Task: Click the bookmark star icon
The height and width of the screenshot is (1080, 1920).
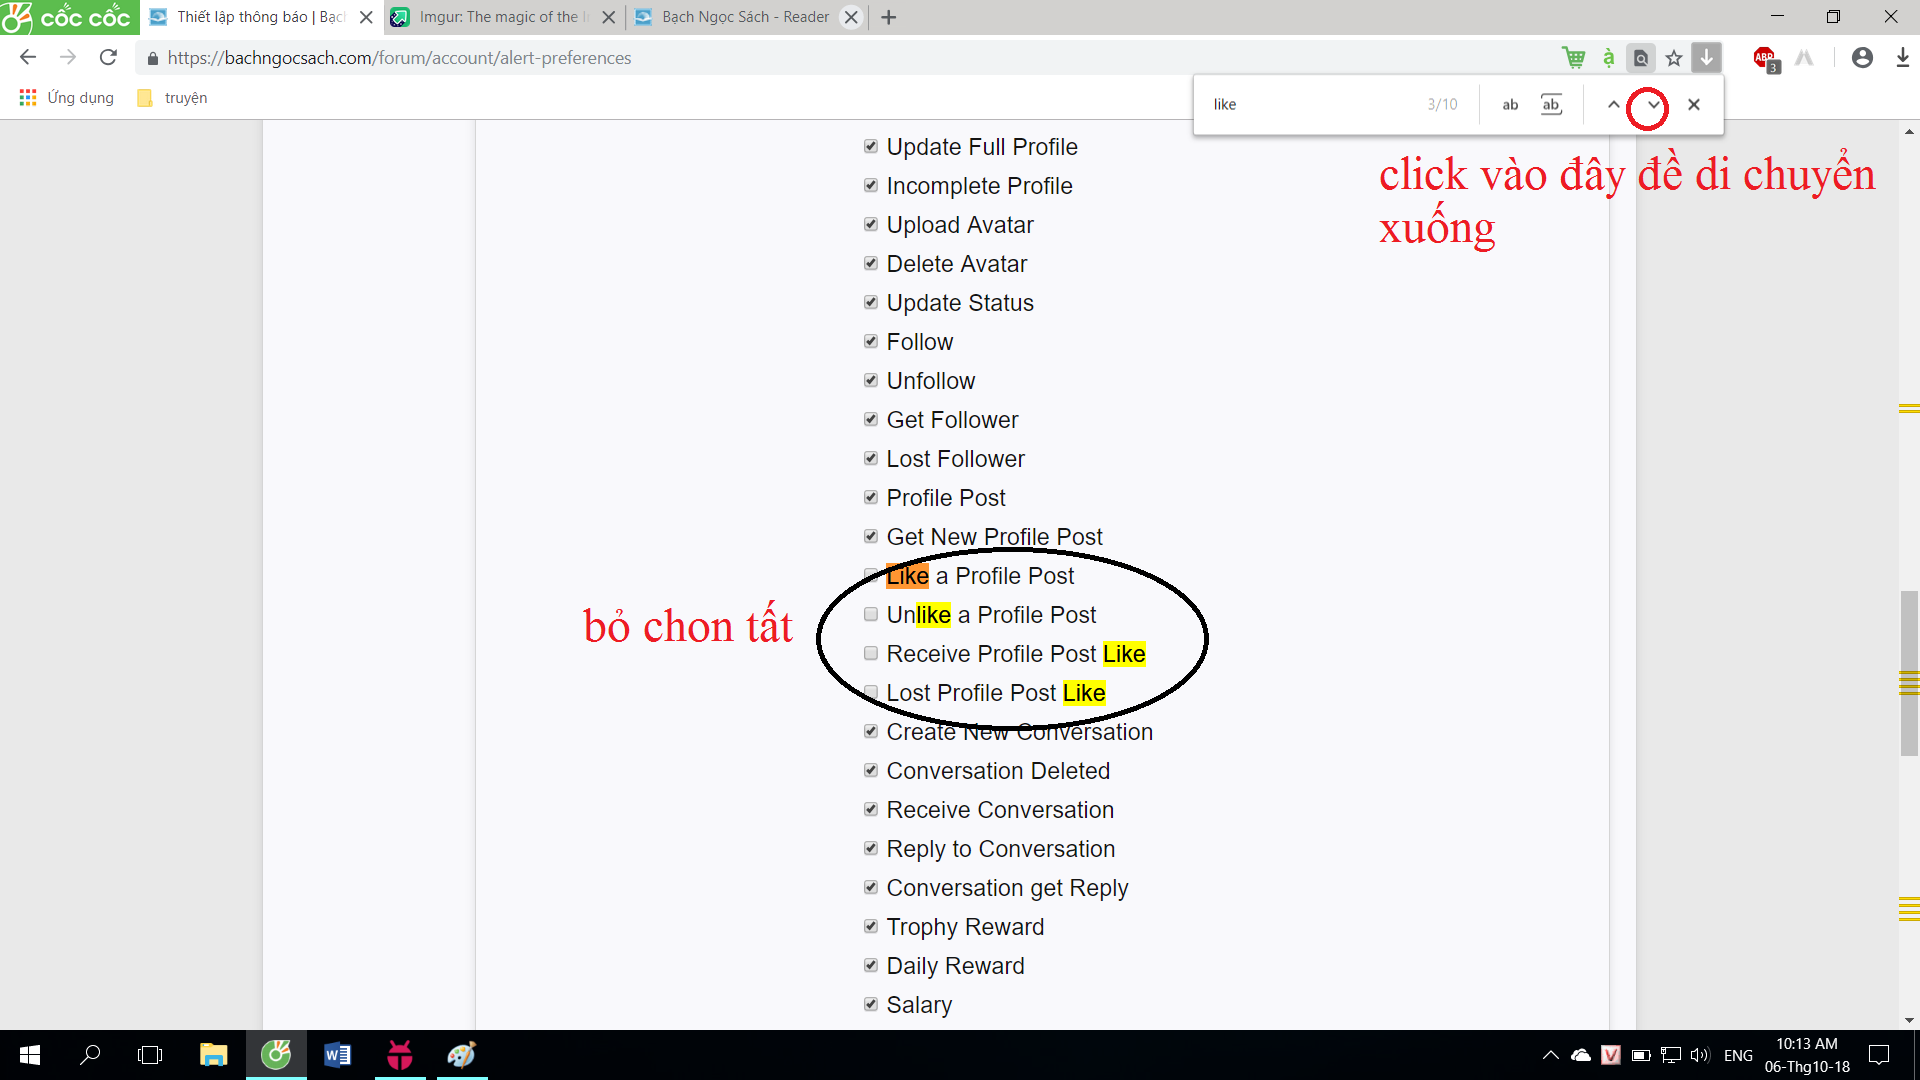Action: click(x=1674, y=58)
